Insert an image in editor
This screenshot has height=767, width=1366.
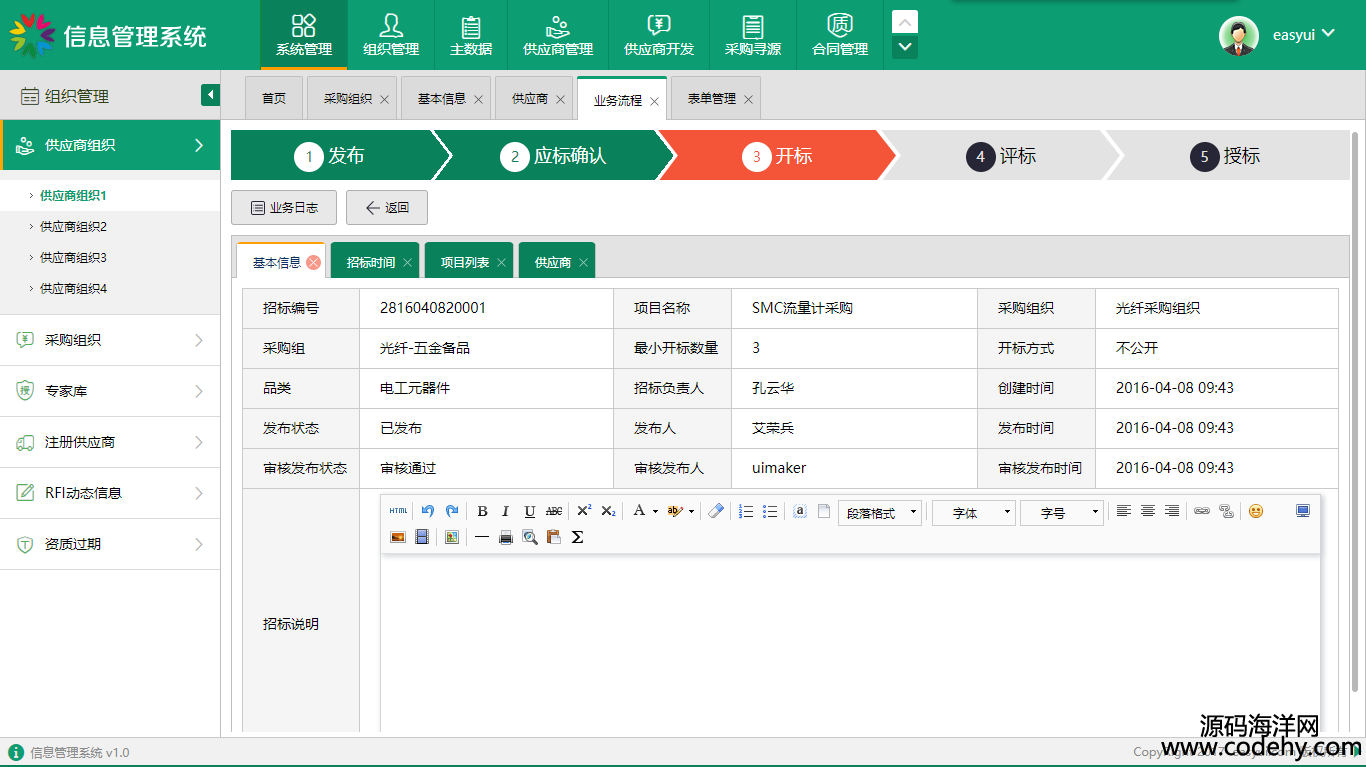(398, 537)
